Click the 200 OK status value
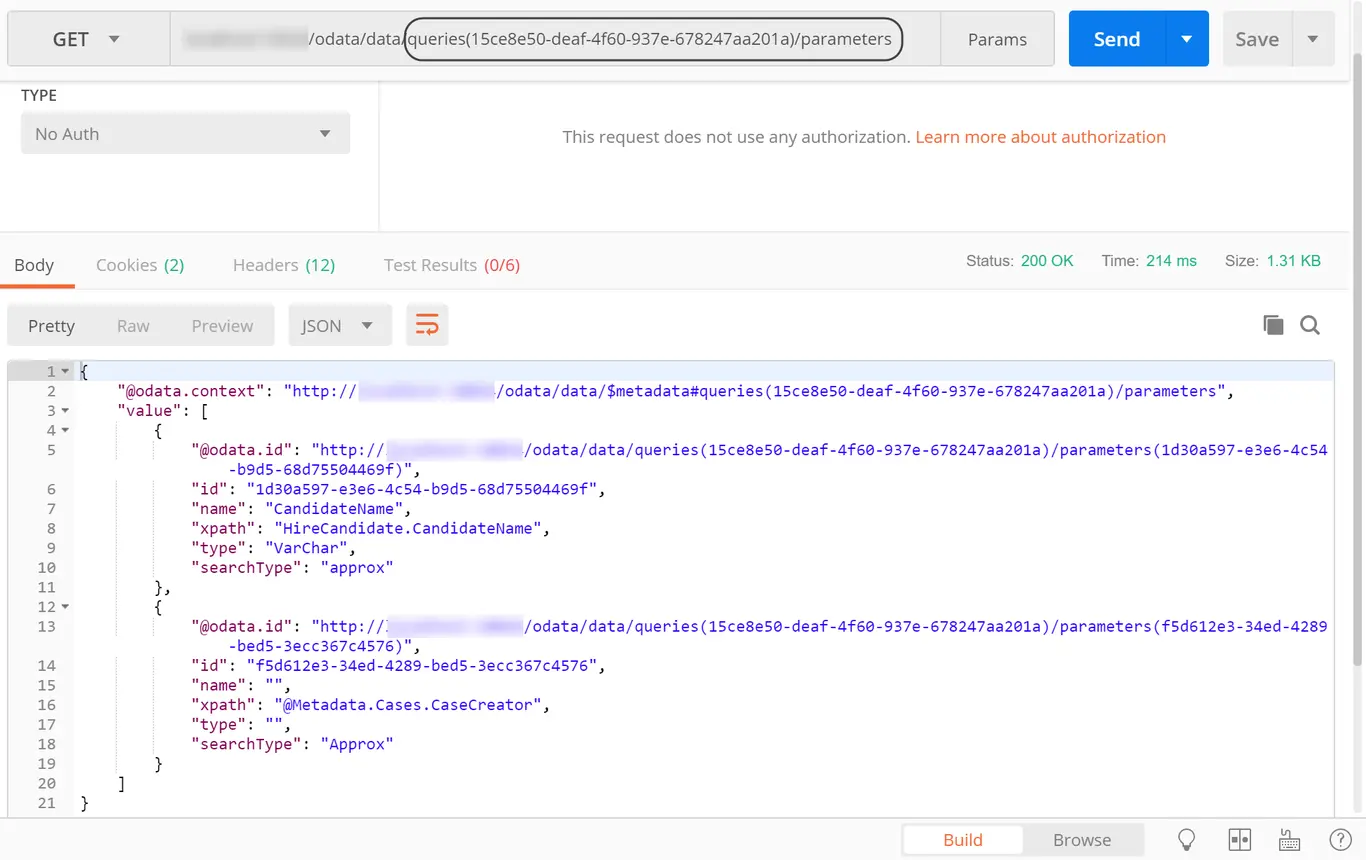Screen dimensions: 1366x860 [x=1047, y=261]
